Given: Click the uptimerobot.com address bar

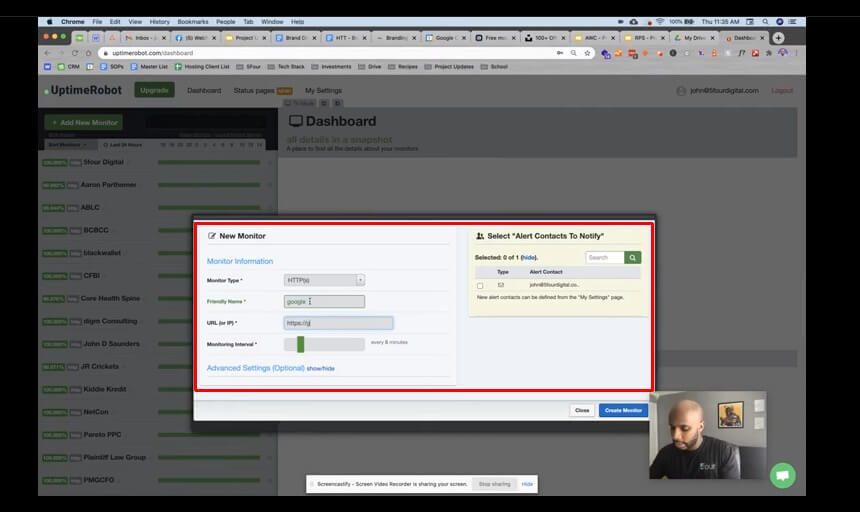Looking at the screenshot, I should click(x=329, y=53).
